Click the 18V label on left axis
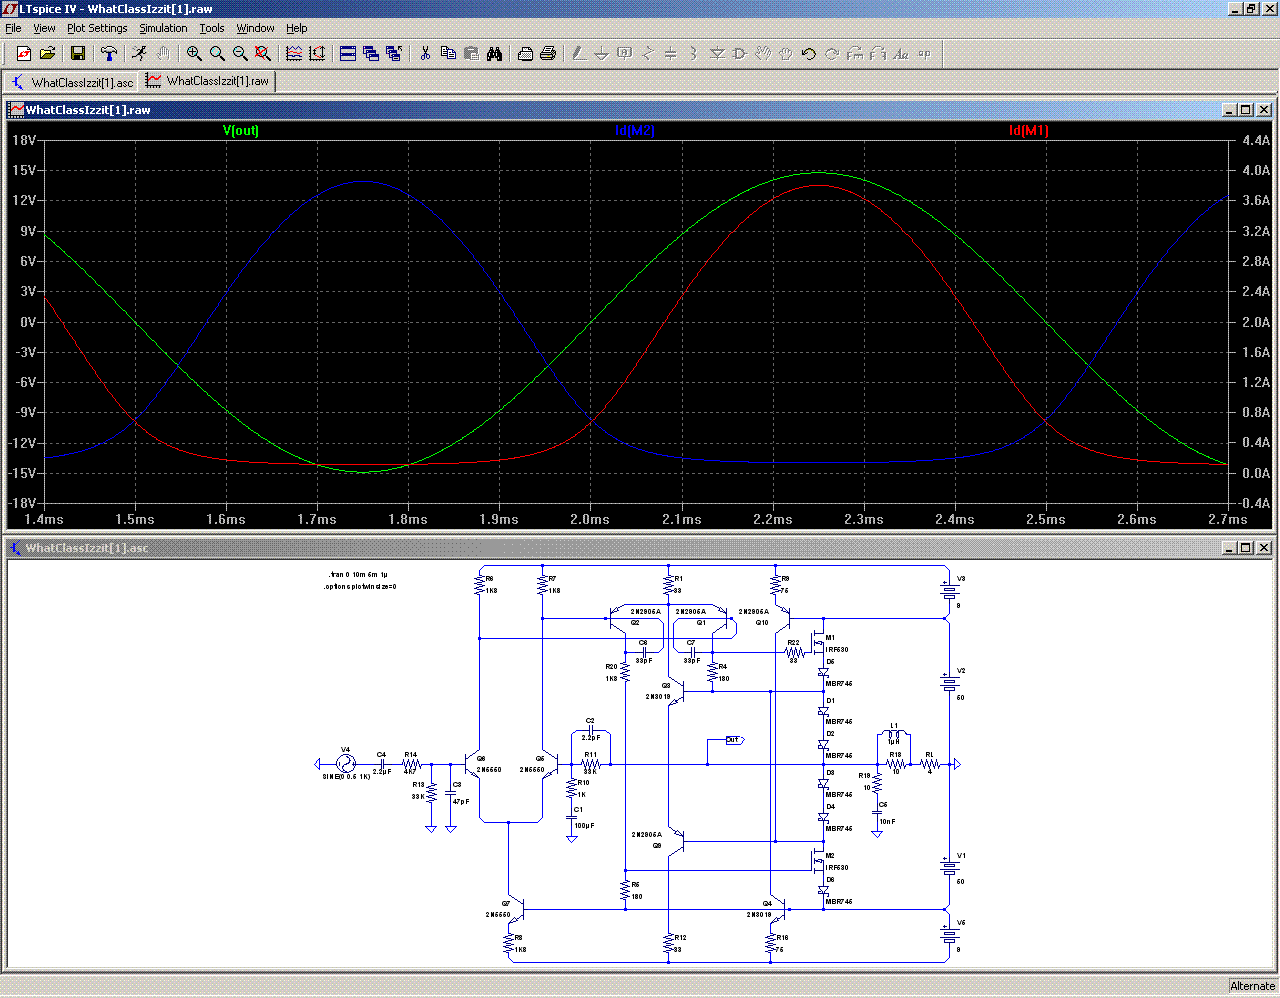Image resolution: width=1280 pixels, height=998 pixels. pos(24,140)
